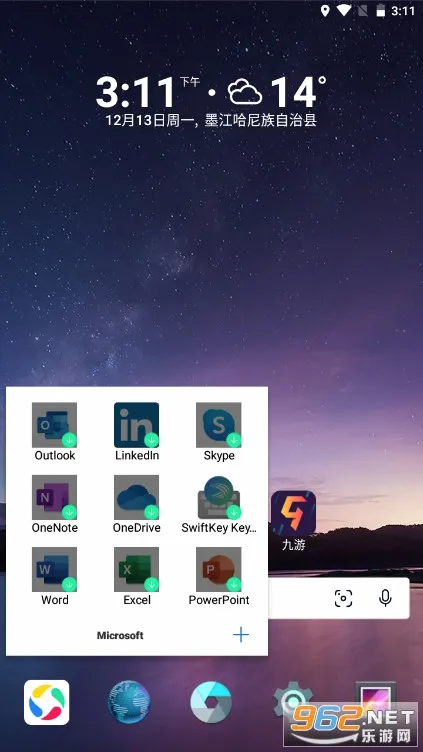Launch LinkedIn from the Microsoft folder
The image size is (423, 752).
pyautogui.click(x=136, y=425)
